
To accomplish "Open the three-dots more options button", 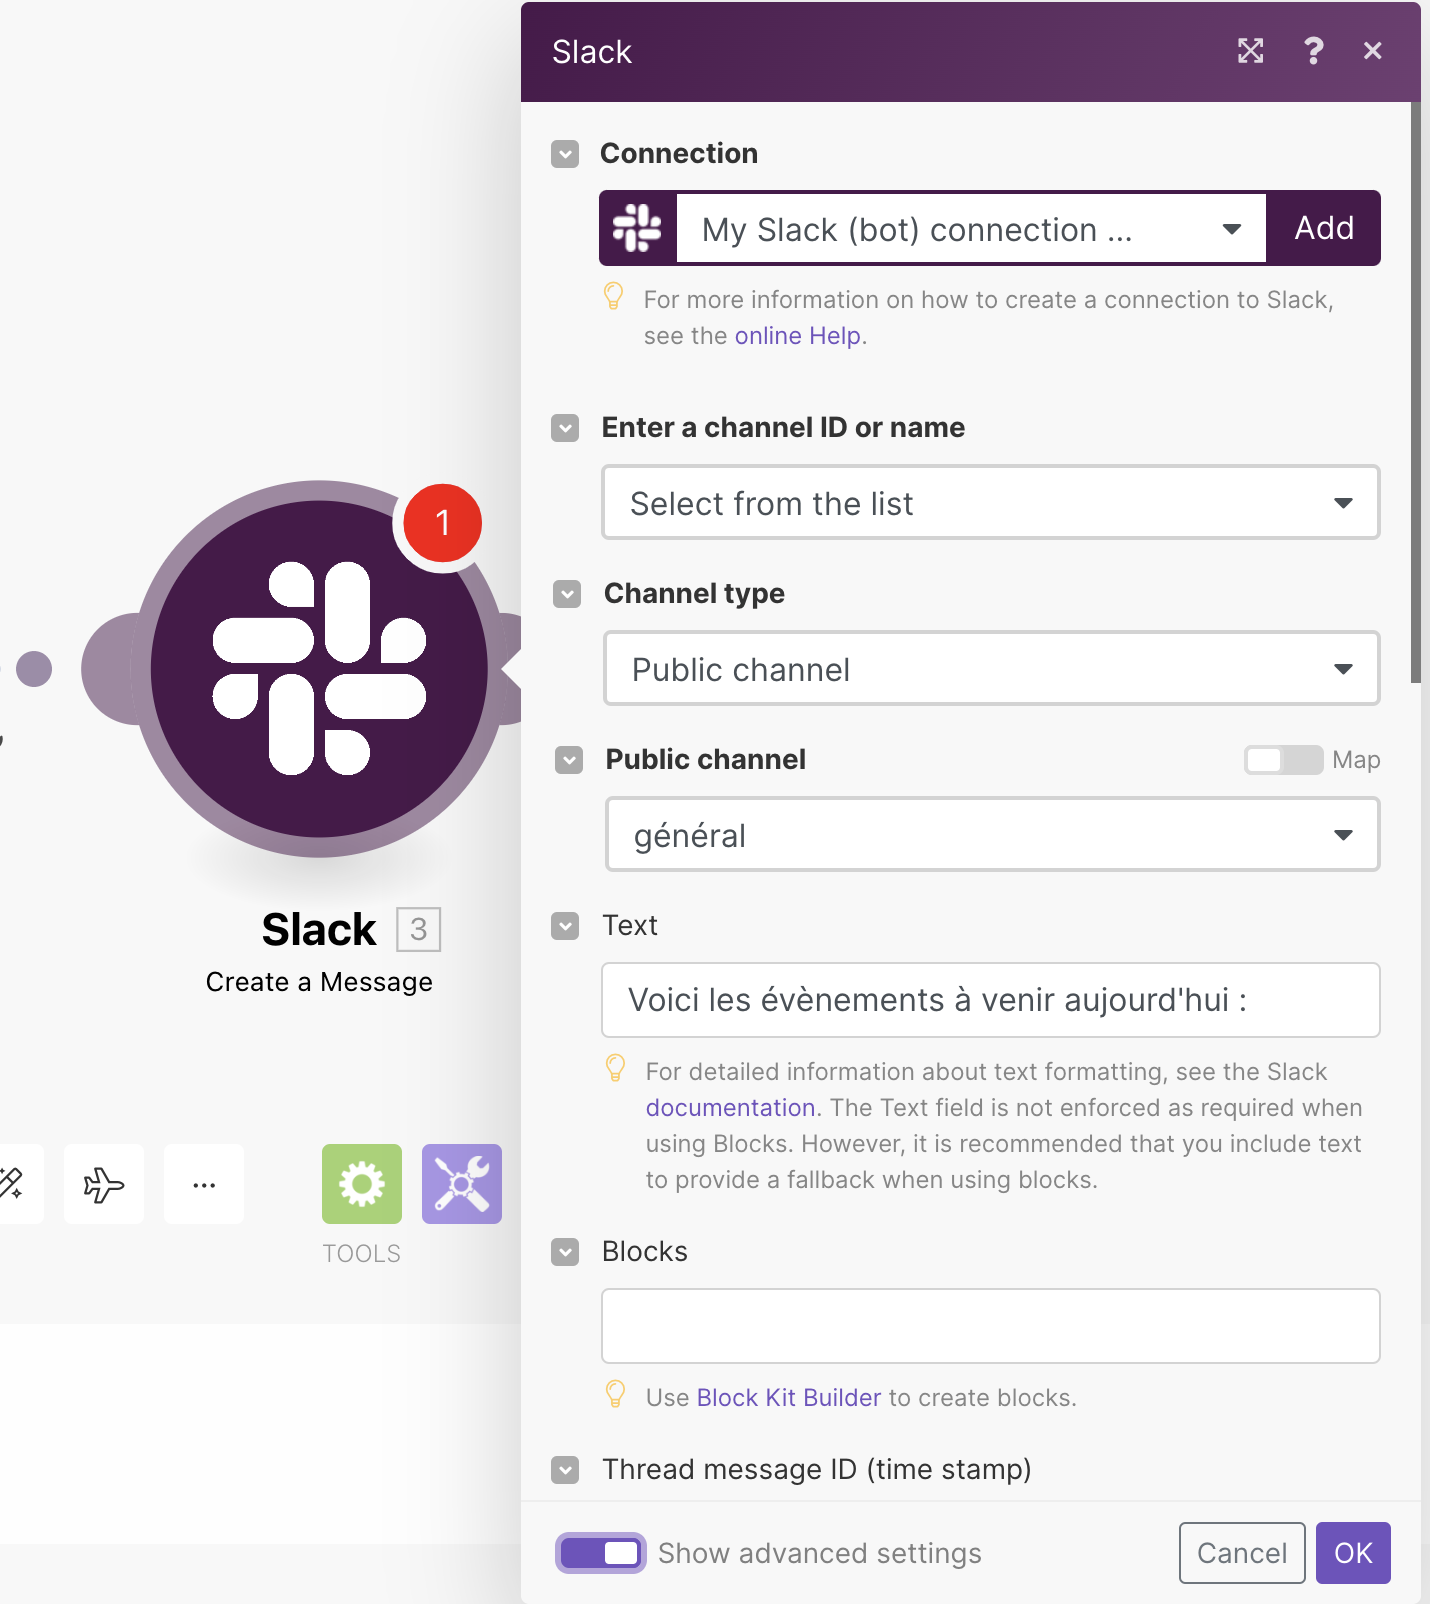I will [x=204, y=1184].
